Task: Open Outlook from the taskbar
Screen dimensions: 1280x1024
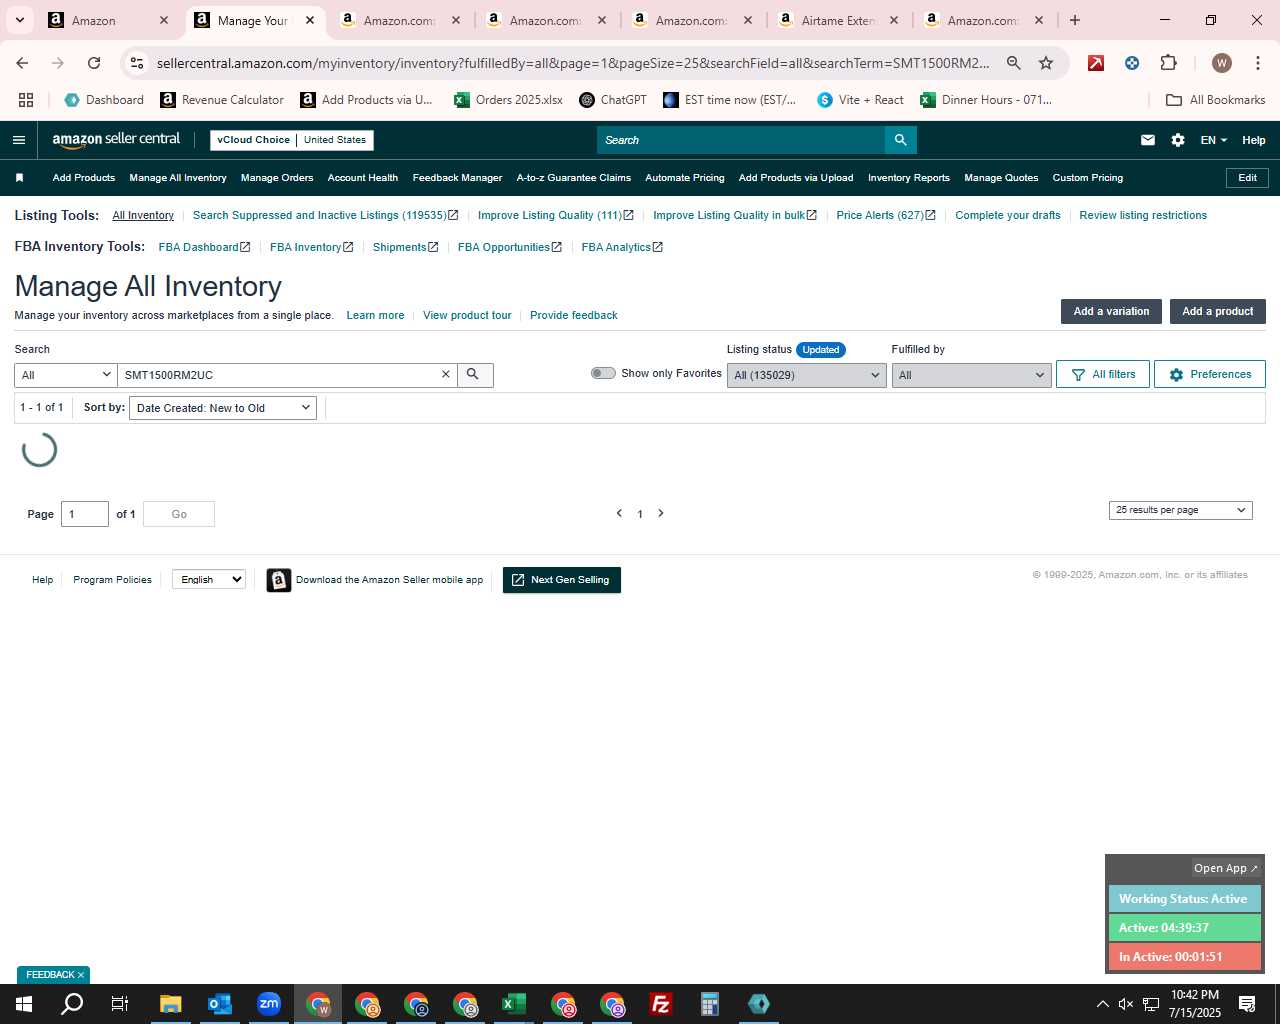Action: click(x=220, y=1004)
